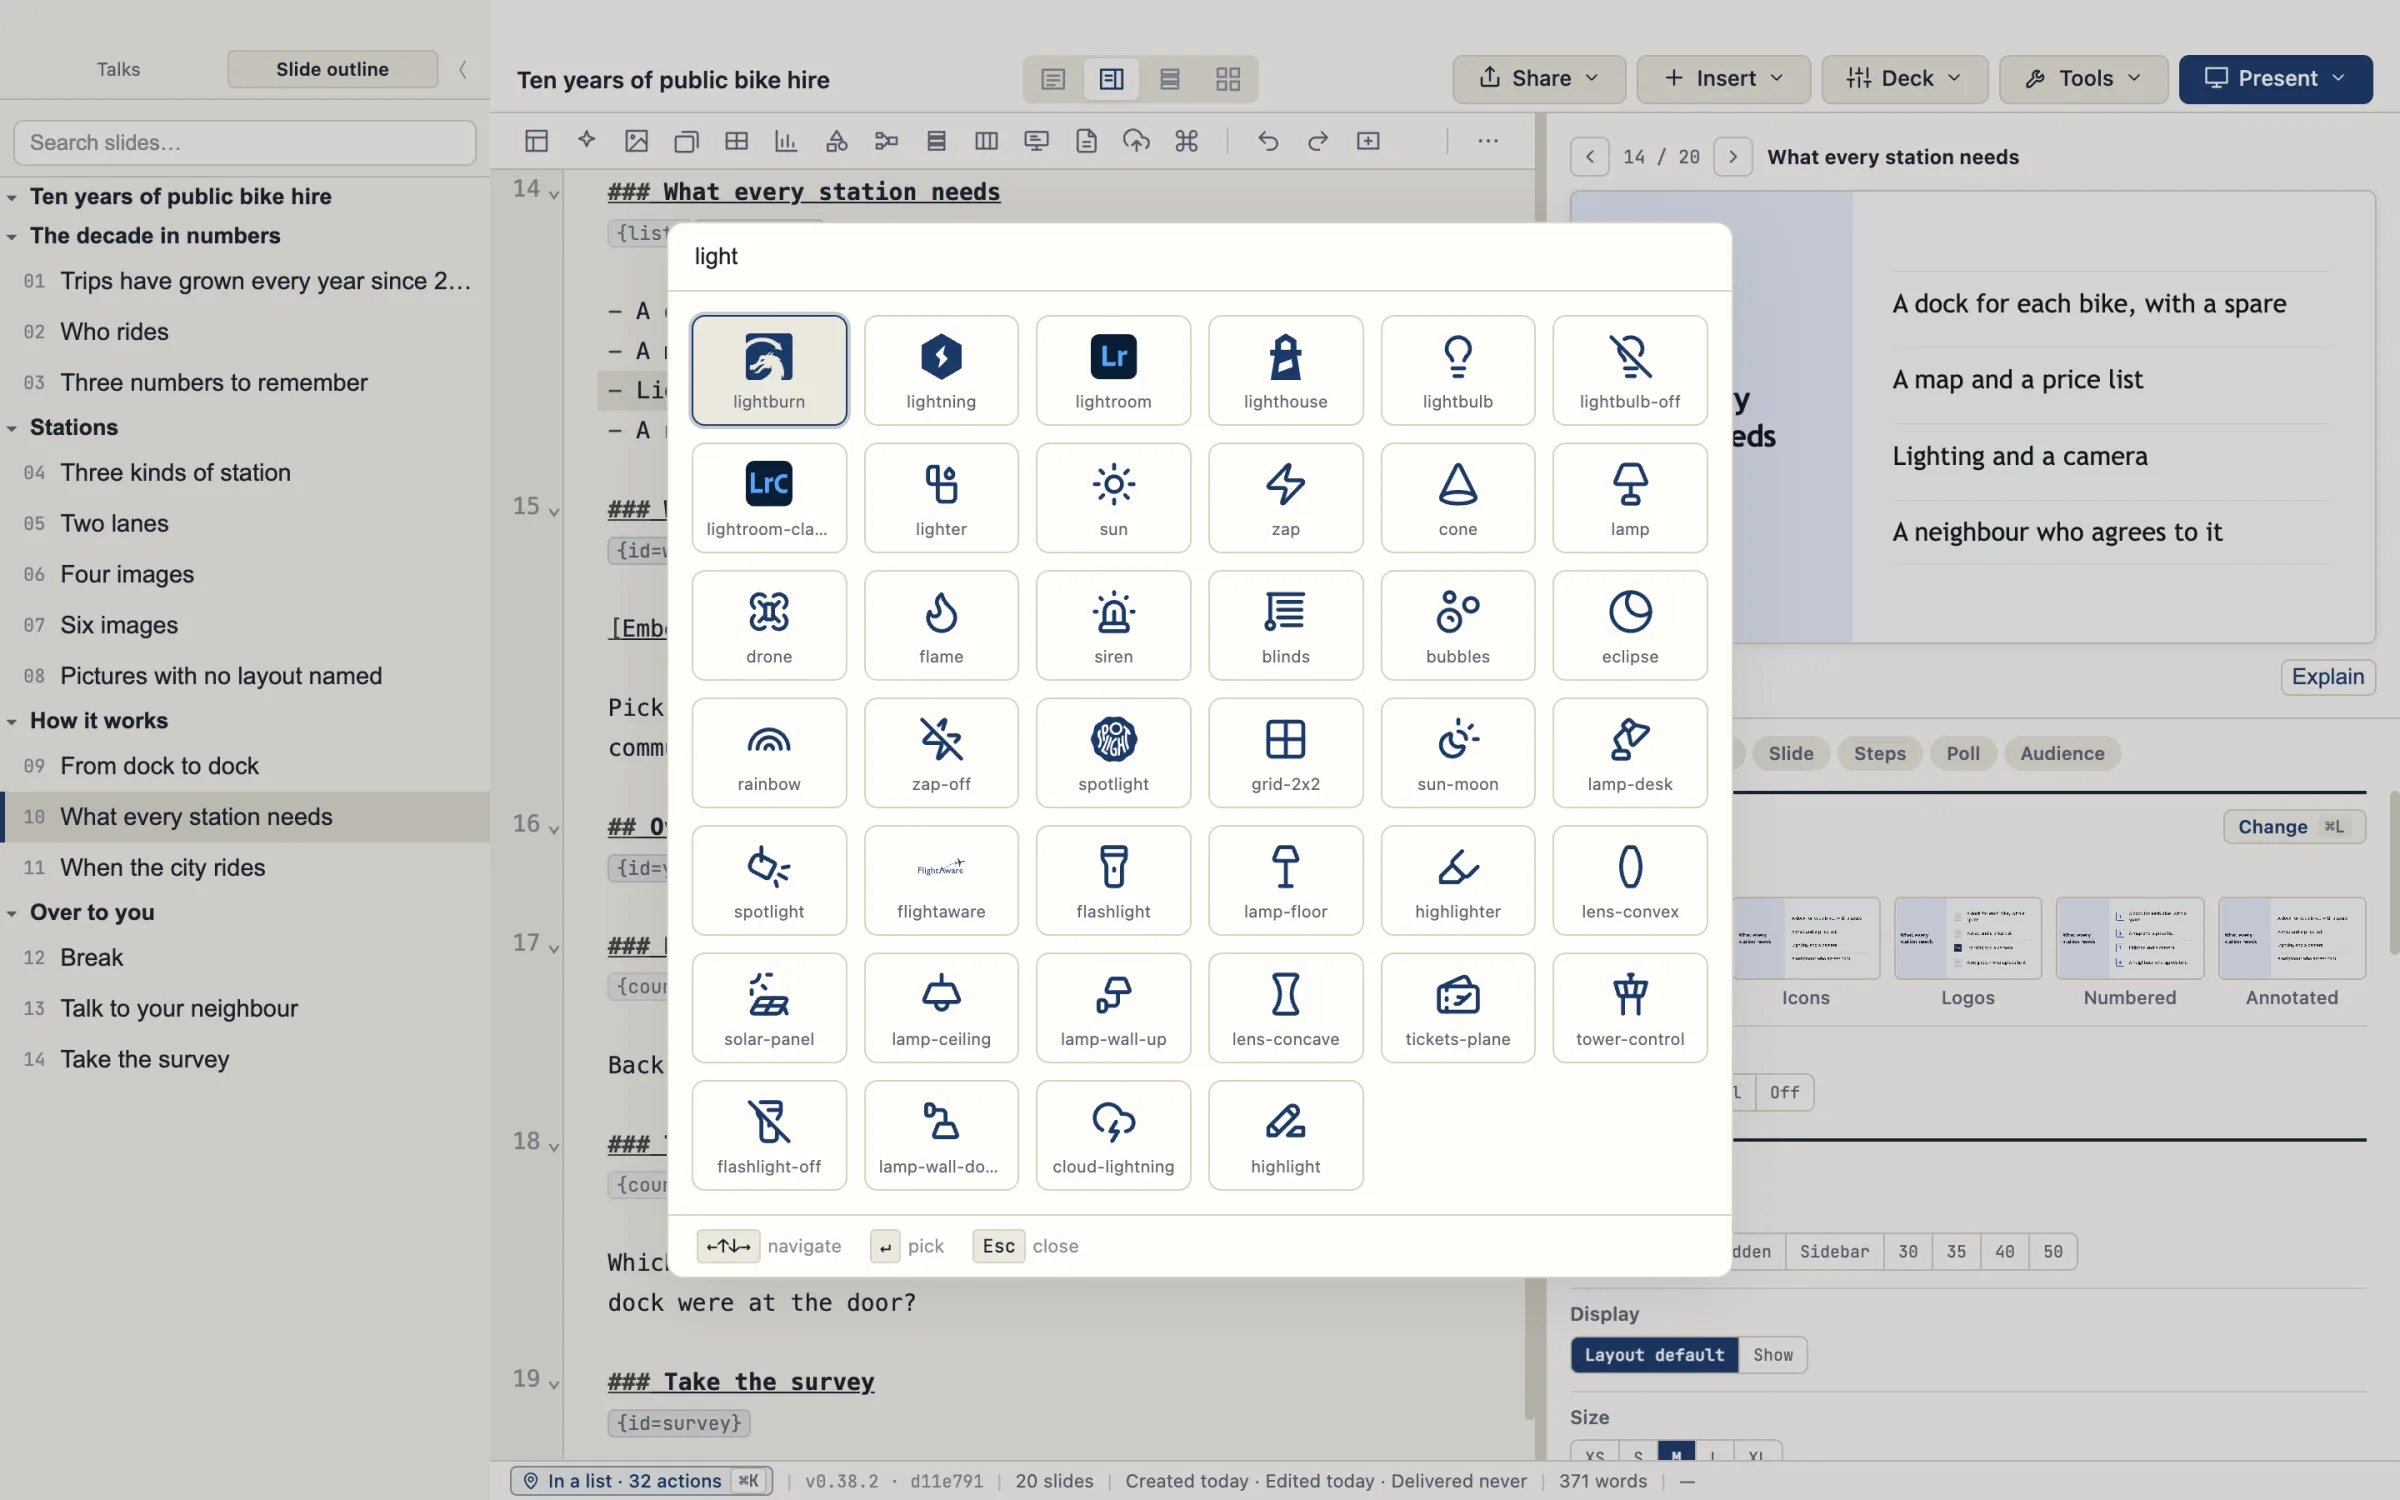Screen dimensions: 2400x1500
Task: Click the Search slides field
Action: tap(244, 142)
